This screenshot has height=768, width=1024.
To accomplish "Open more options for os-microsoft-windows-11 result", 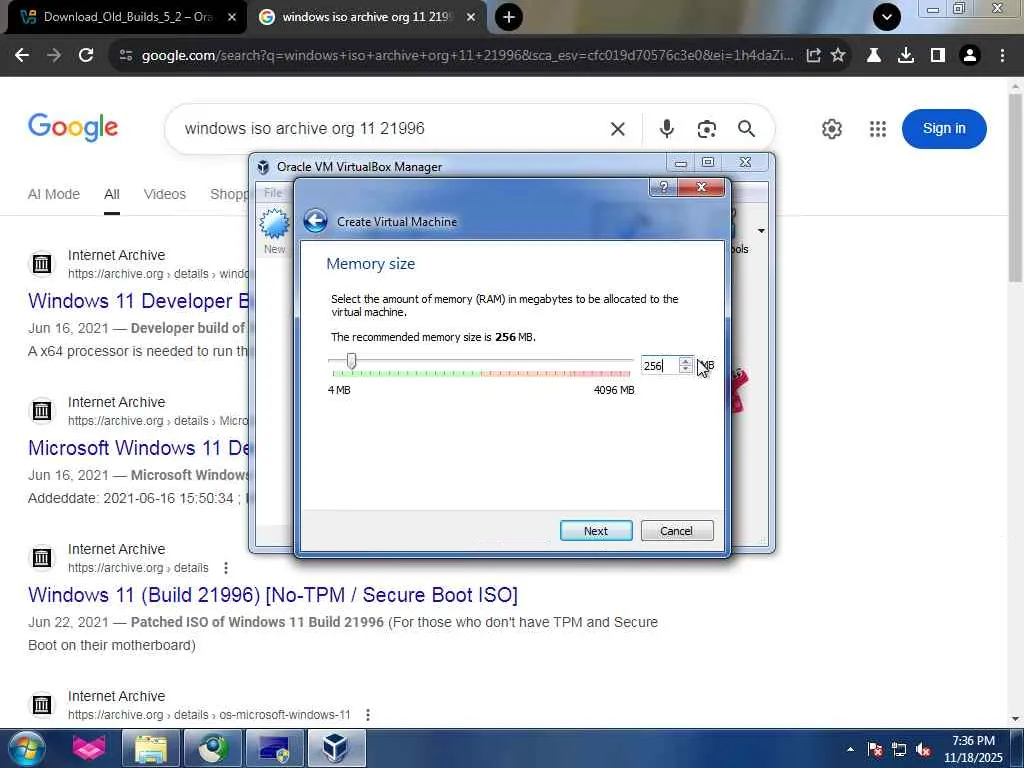I will pos(368,714).
